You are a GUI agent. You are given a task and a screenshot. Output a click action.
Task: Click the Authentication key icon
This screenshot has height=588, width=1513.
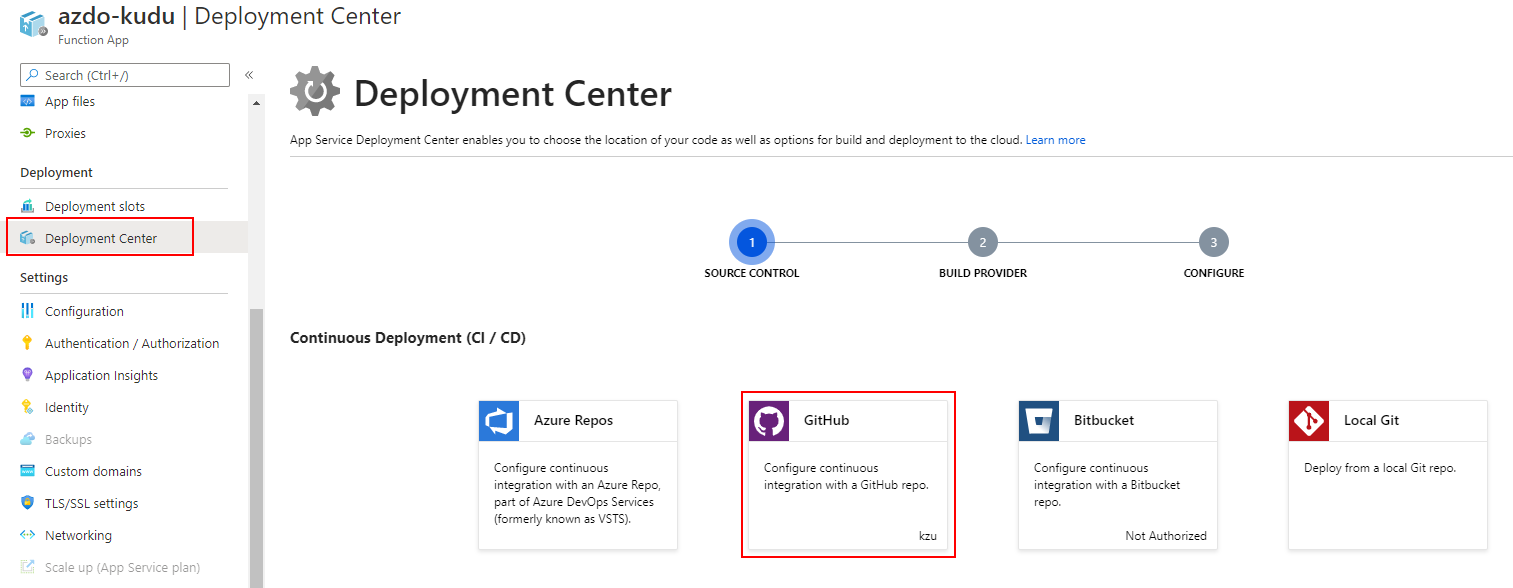tap(28, 343)
